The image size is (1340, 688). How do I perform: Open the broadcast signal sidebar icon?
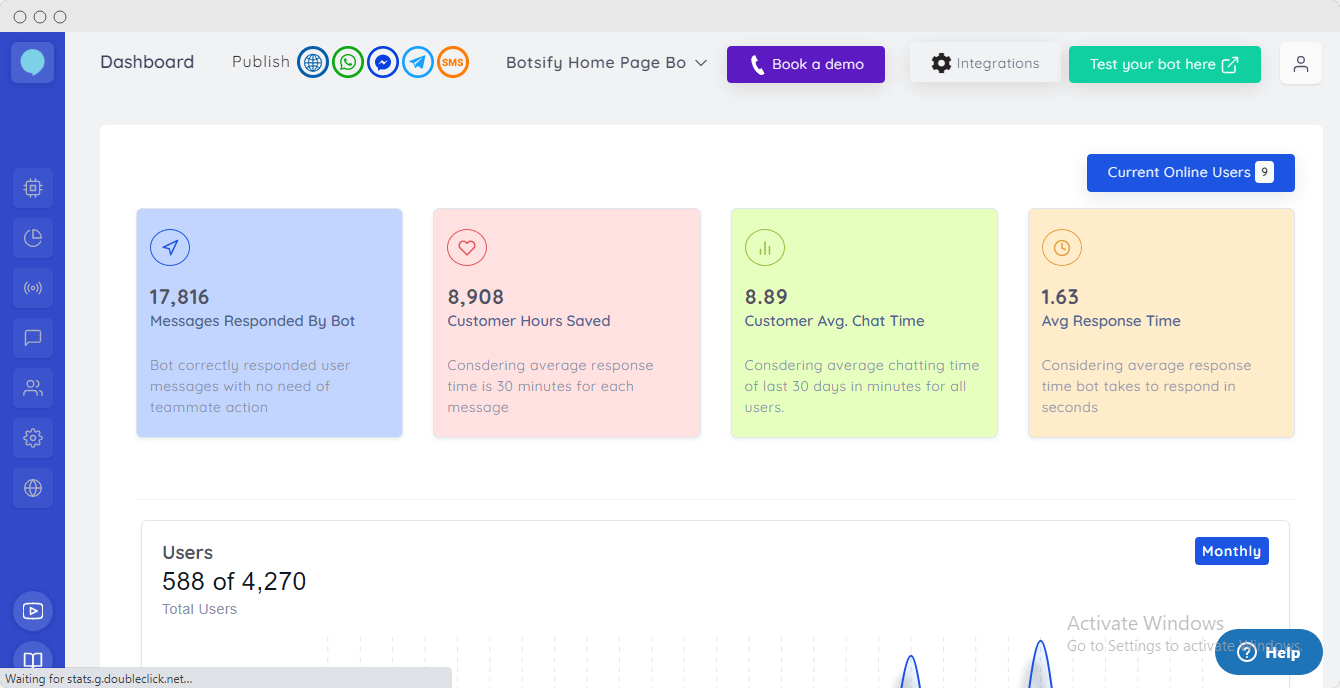coord(33,288)
